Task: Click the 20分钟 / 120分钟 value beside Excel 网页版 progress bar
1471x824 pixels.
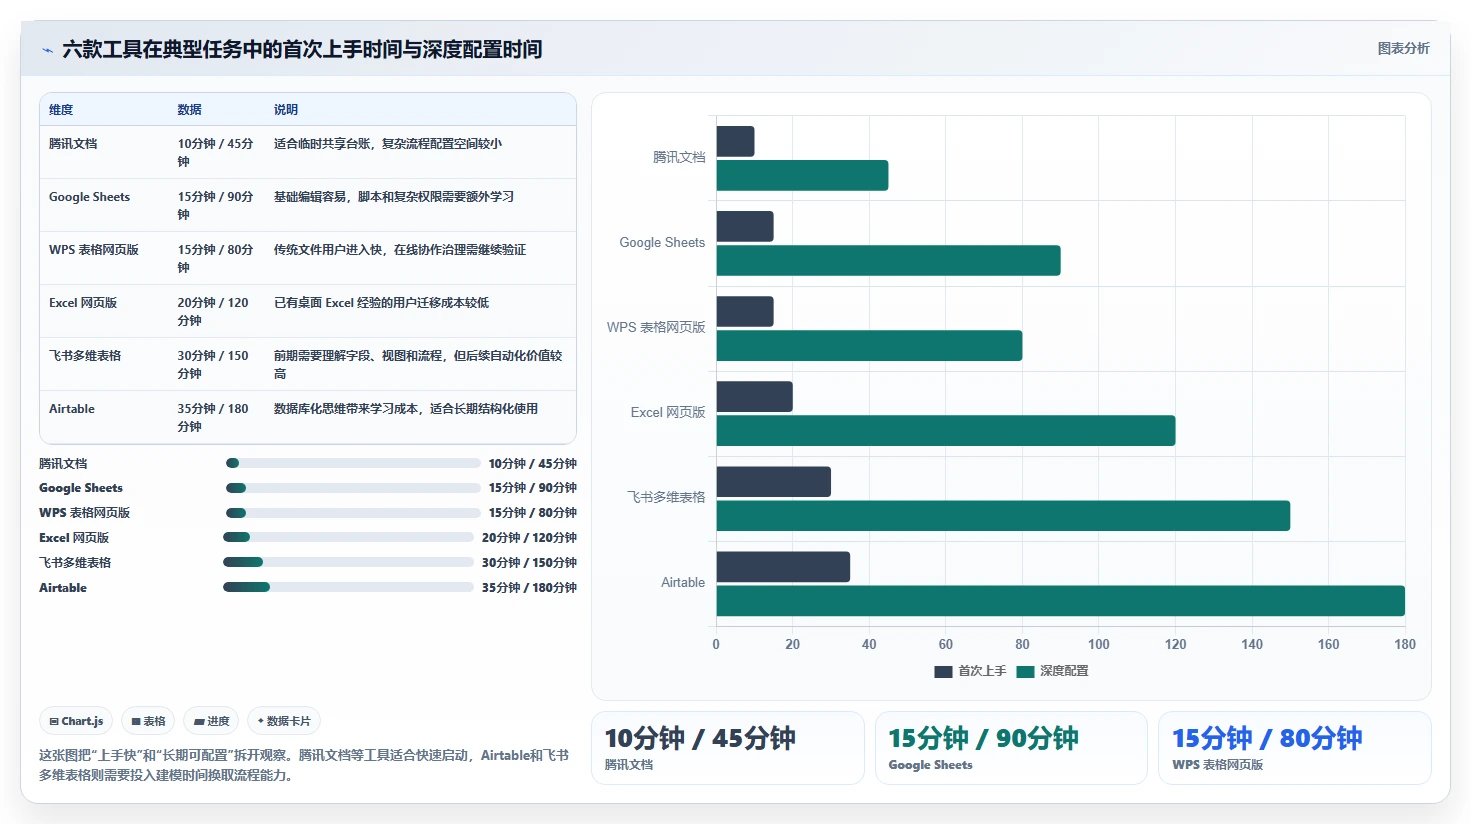Action: [529, 538]
